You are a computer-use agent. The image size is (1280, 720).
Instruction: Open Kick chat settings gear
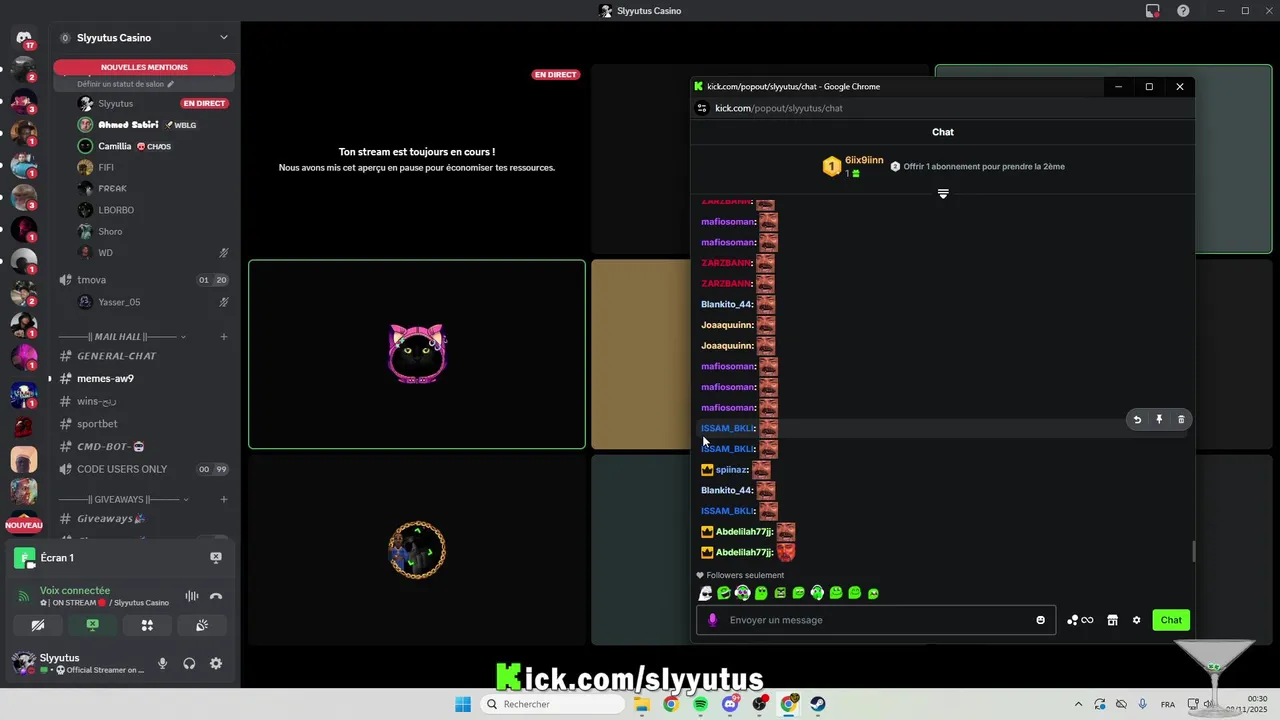(1136, 620)
